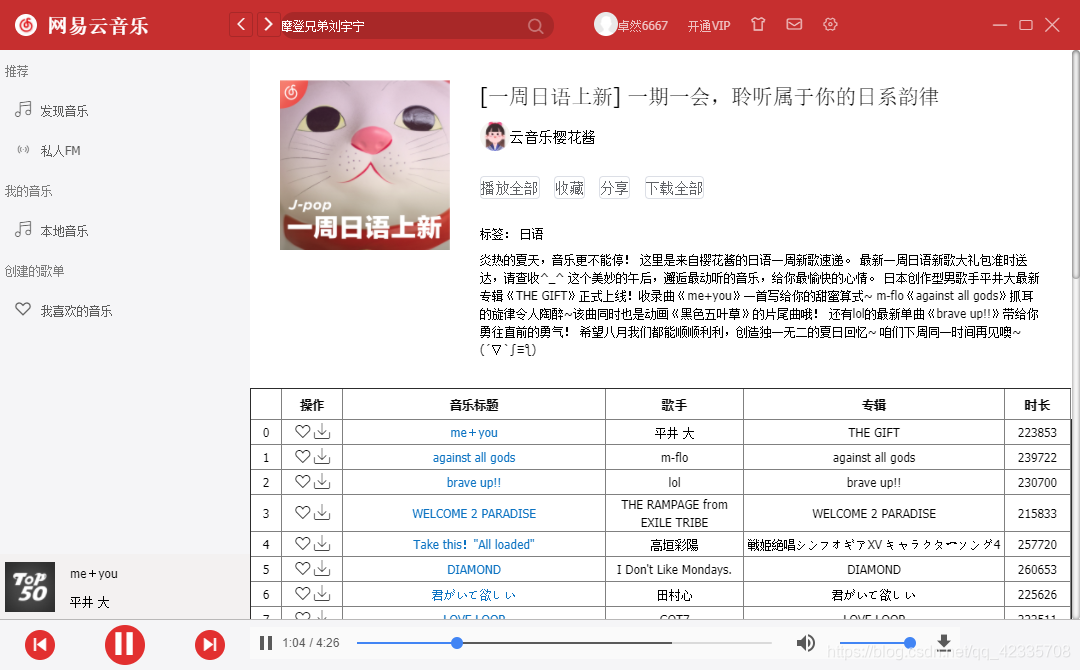Viewport: 1080px width, 670px height.
Task: Click the 时长 column header
Action: point(1037,405)
